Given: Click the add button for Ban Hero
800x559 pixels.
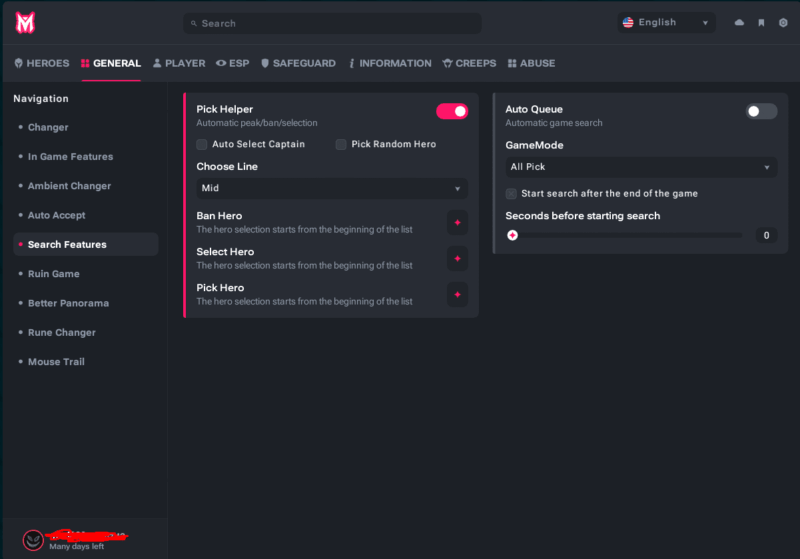Looking at the screenshot, I should click(x=457, y=222).
